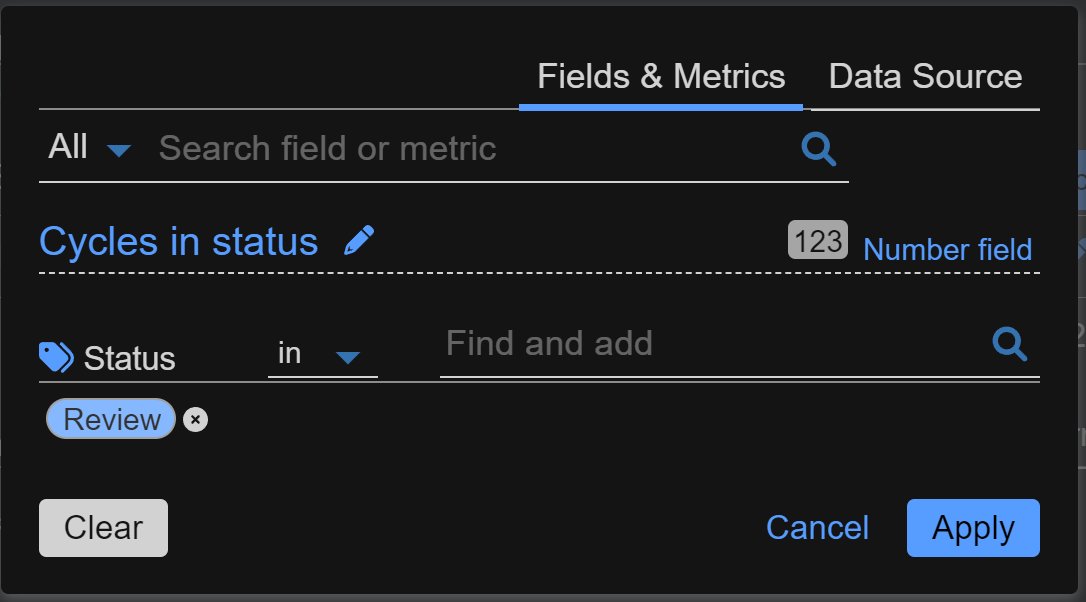
Task: Click the magnifier in 'Find and add'
Action: (x=1010, y=344)
